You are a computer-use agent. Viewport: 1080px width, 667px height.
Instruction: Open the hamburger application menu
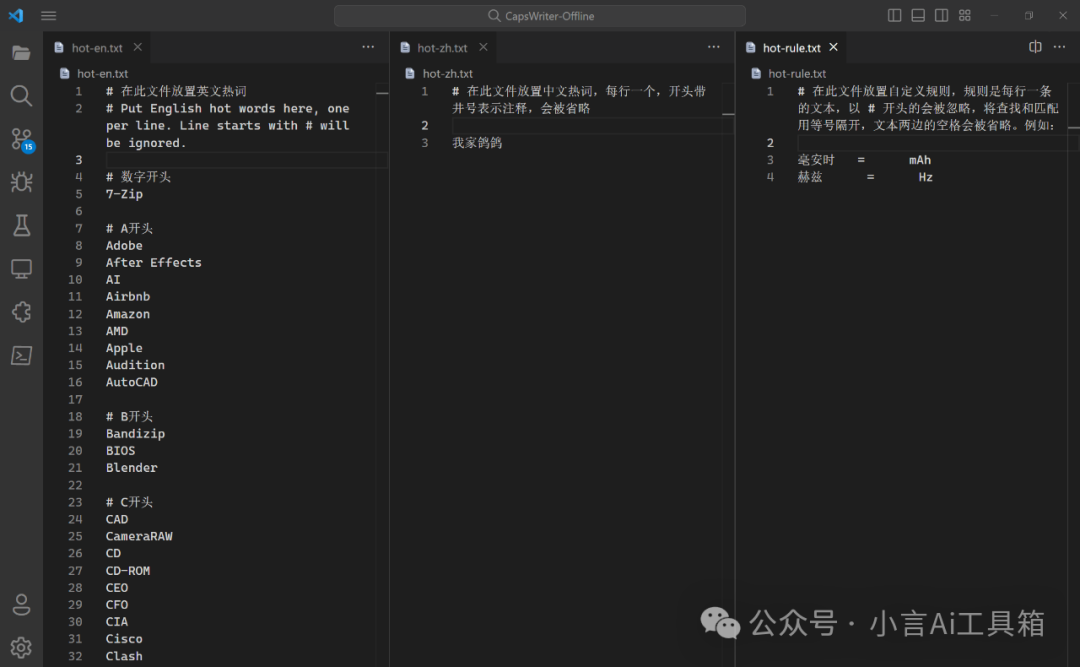tap(48, 15)
